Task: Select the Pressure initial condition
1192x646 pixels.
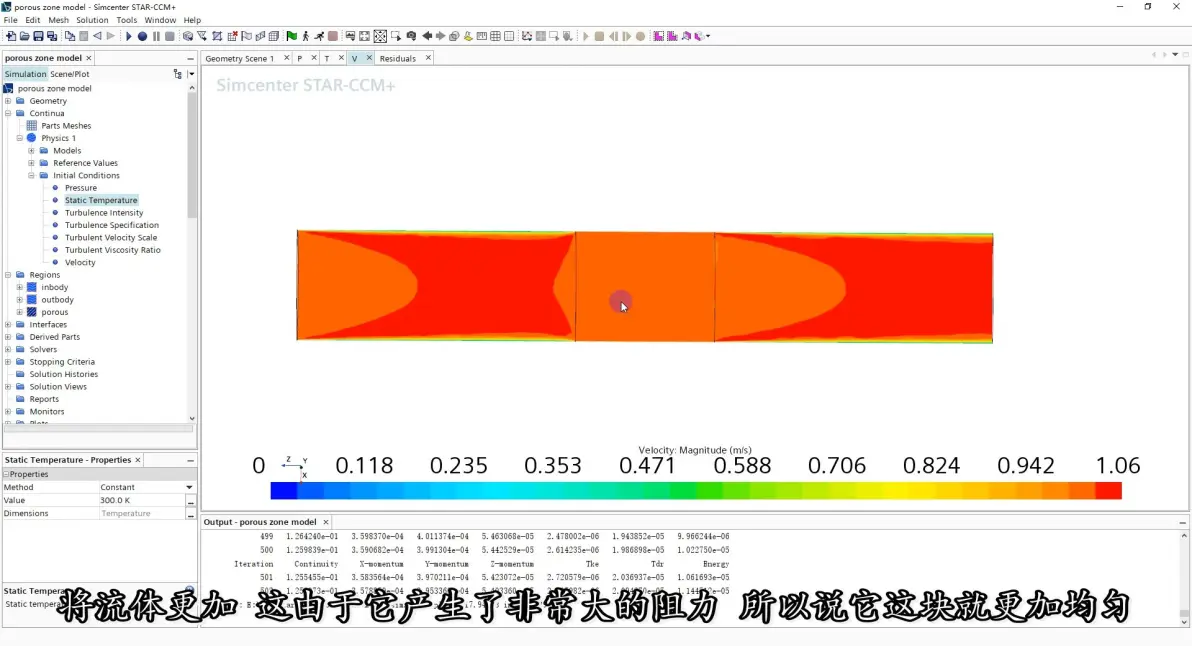Action: (81, 188)
